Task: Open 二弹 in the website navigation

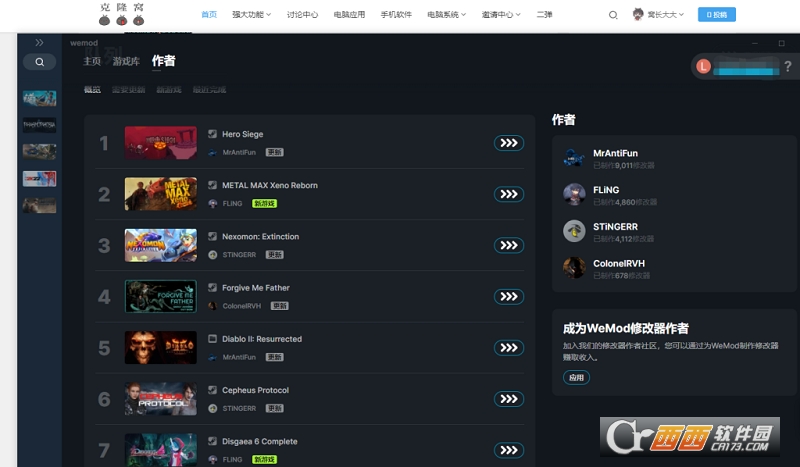Action: (x=544, y=14)
